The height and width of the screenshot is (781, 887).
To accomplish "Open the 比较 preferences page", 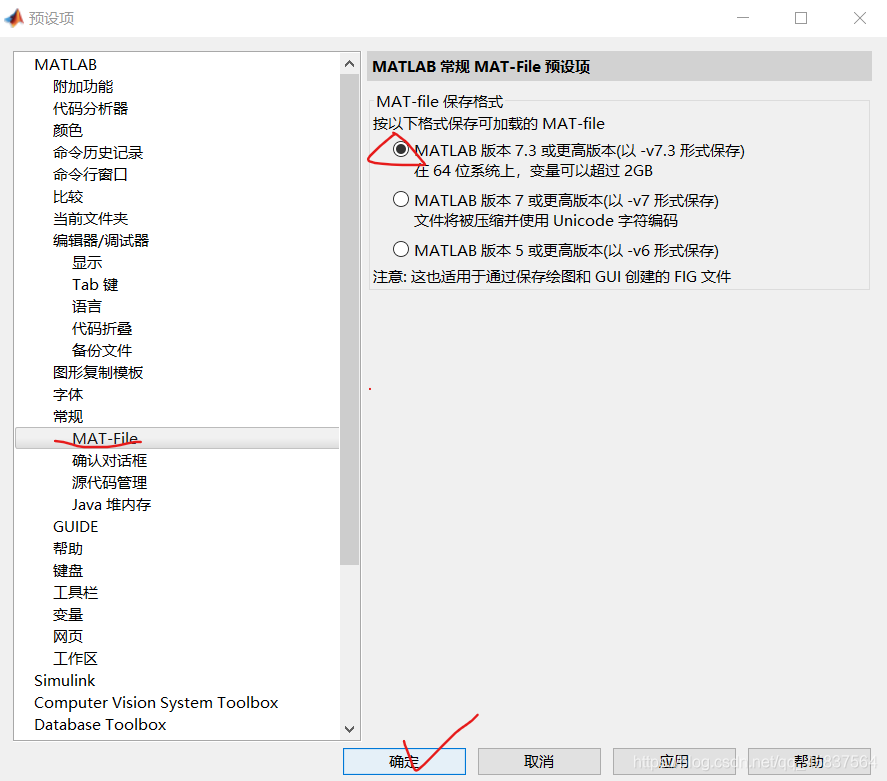I will (x=68, y=197).
